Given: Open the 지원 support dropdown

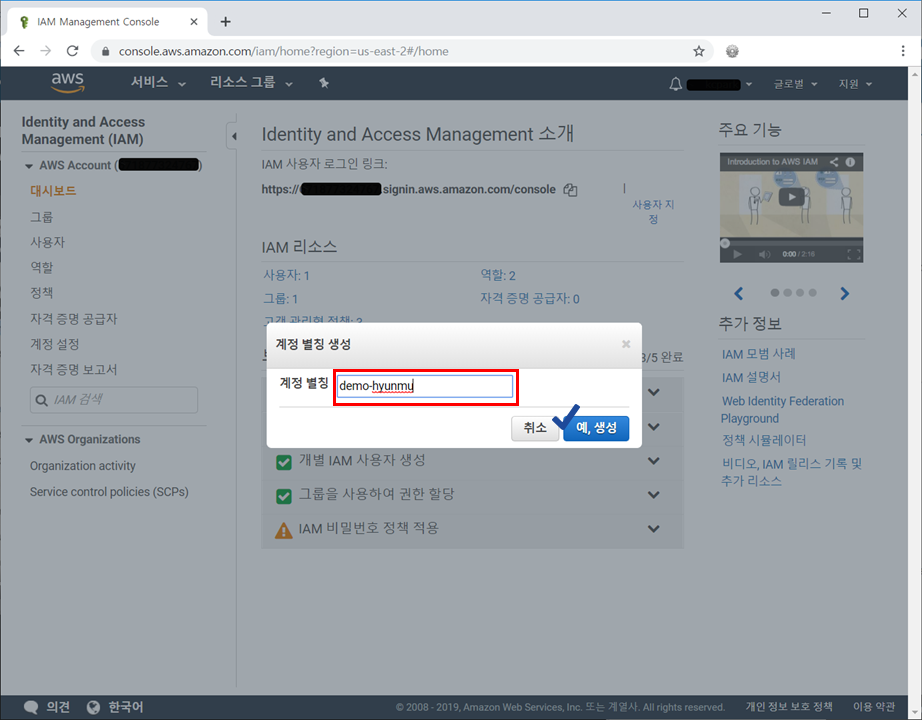Looking at the screenshot, I should coord(855,84).
